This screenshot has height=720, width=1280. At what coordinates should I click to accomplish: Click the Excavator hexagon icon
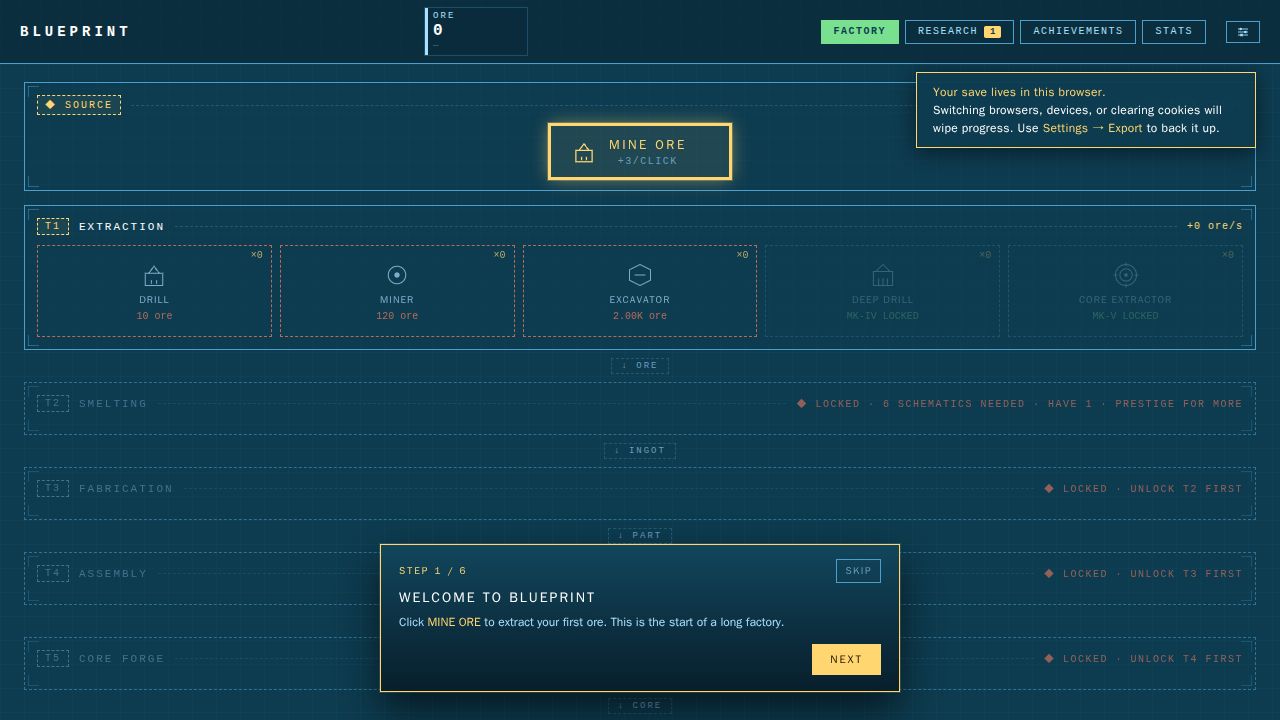640,275
